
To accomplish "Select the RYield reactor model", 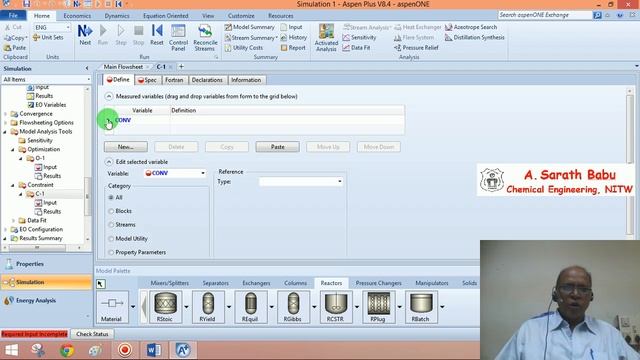I will (208, 307).
